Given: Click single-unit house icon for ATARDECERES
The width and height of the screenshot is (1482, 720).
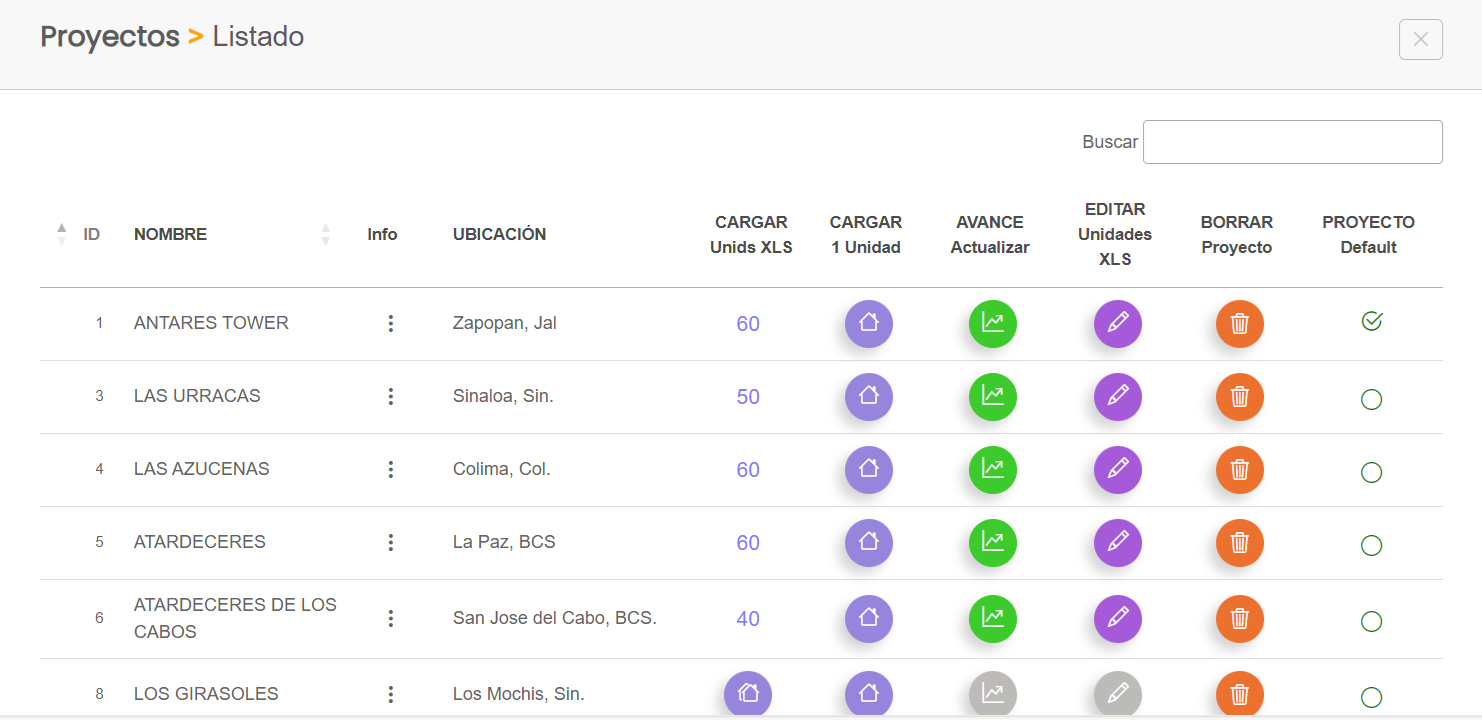Looking at the screenshot, I should click(868, 543).
